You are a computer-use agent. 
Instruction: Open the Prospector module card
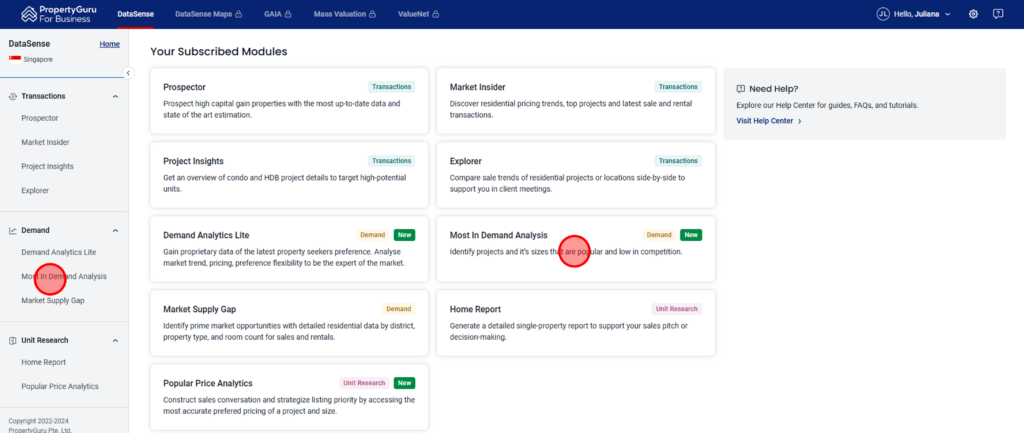[x=289, y=101]
